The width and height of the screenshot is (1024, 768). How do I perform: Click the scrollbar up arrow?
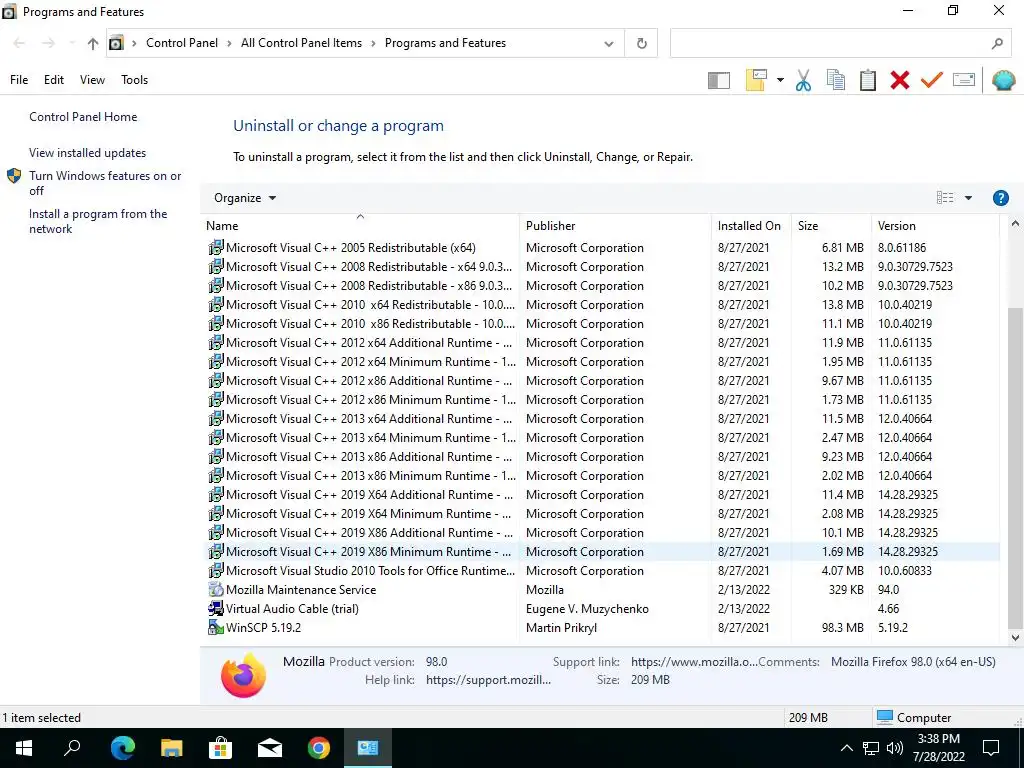(1015, 224)
